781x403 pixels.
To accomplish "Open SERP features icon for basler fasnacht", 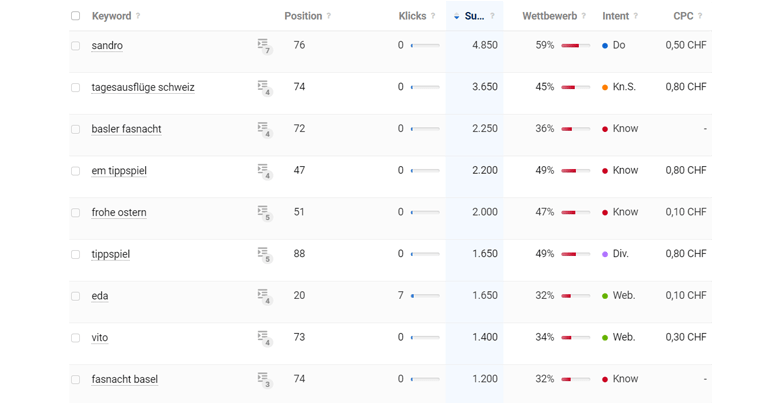I will (264, 130).
